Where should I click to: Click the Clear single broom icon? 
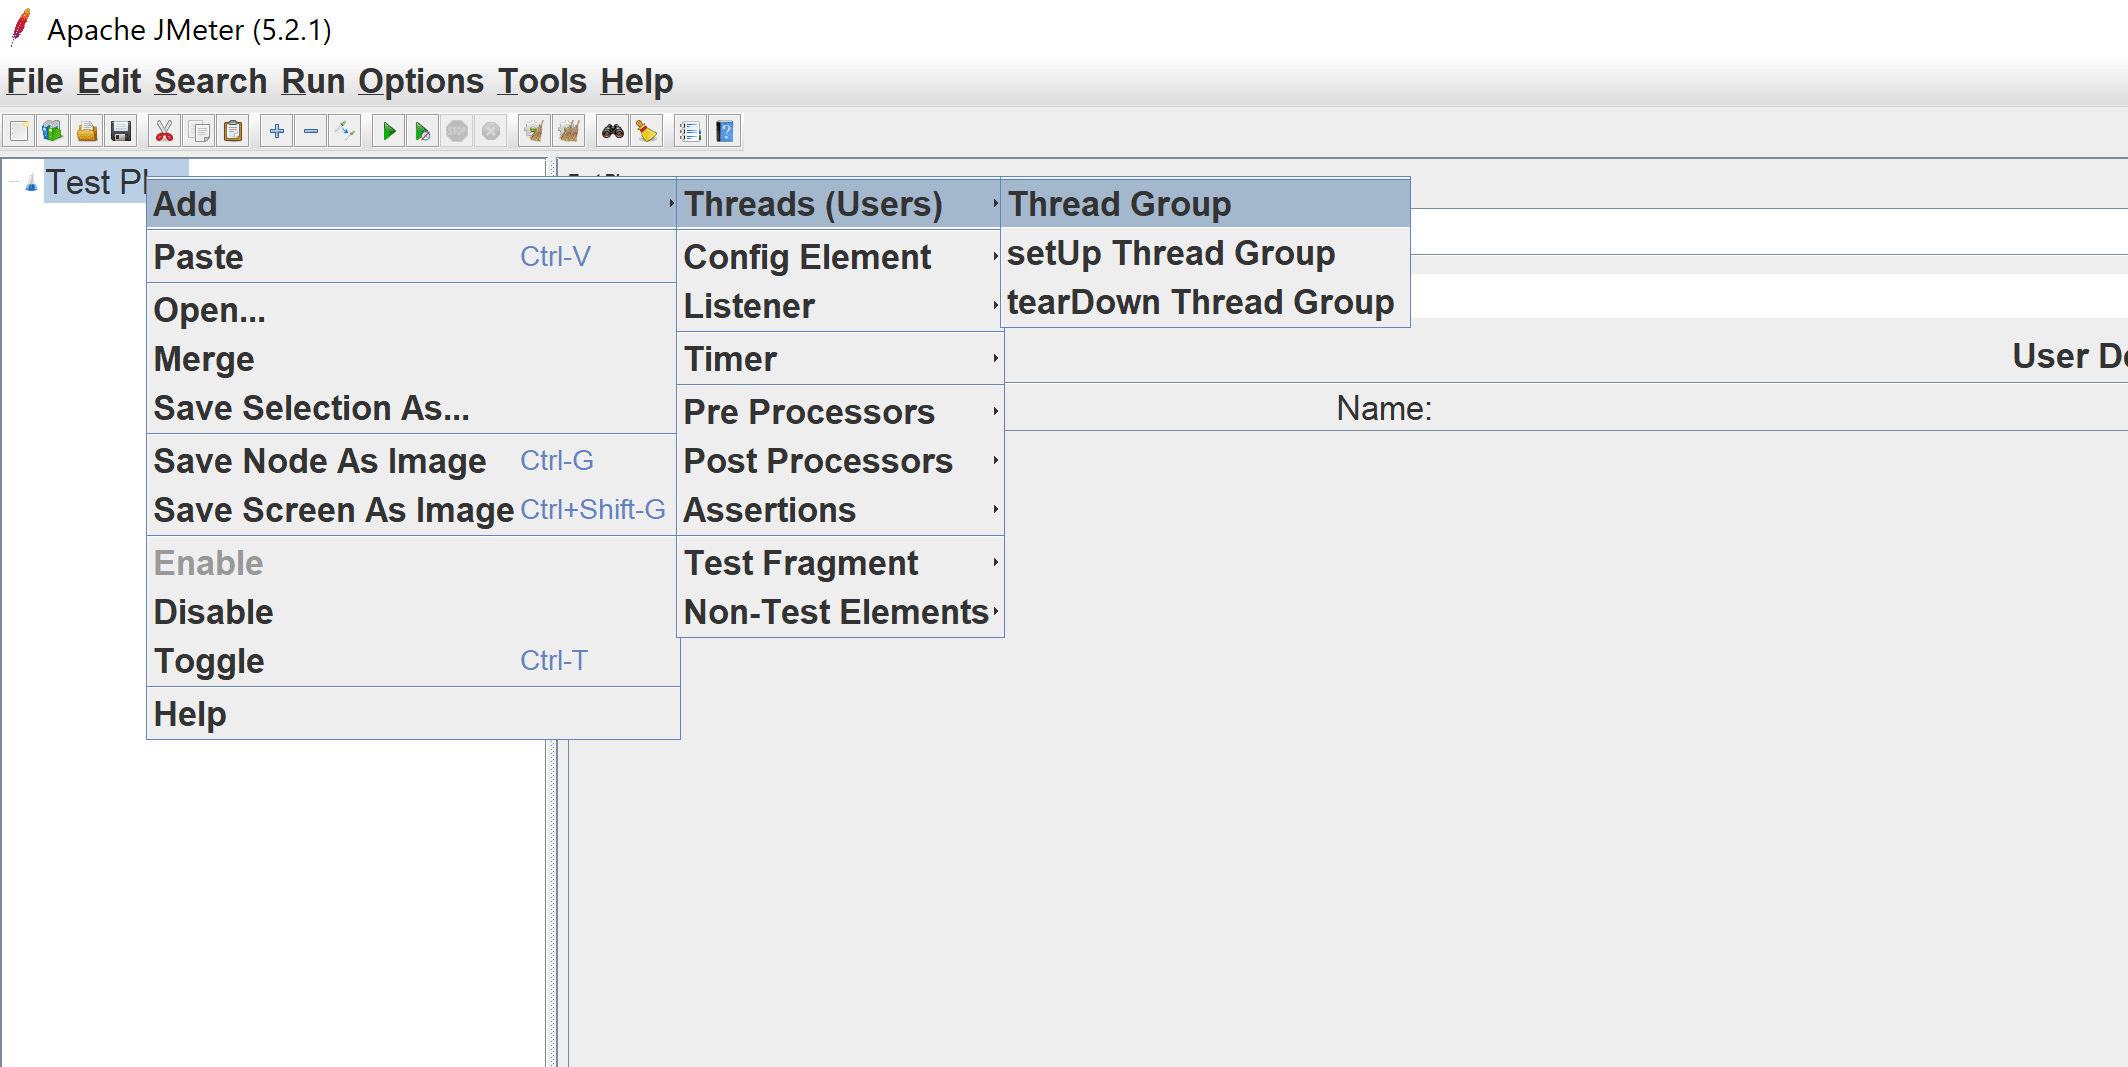(x=535, y=131)
